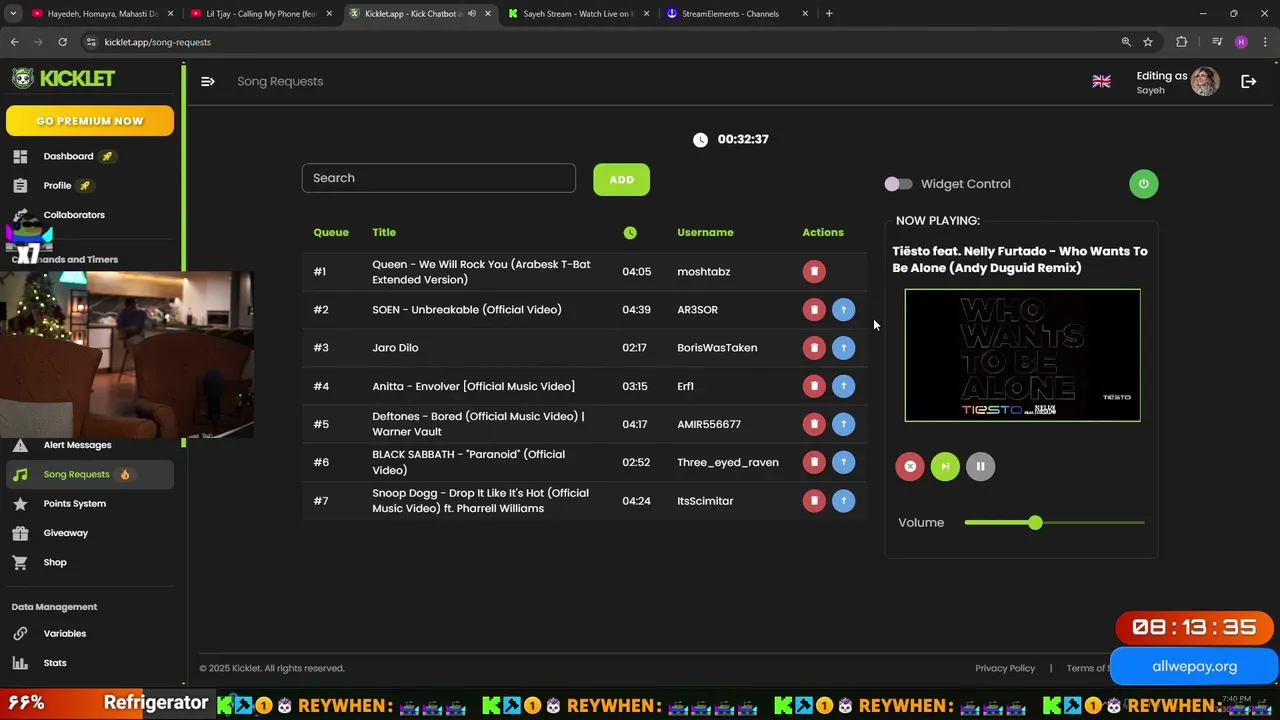The height and width of the screenshot is (720, 1280).
Task: Open a new browser tab
Action: [829, 14]
